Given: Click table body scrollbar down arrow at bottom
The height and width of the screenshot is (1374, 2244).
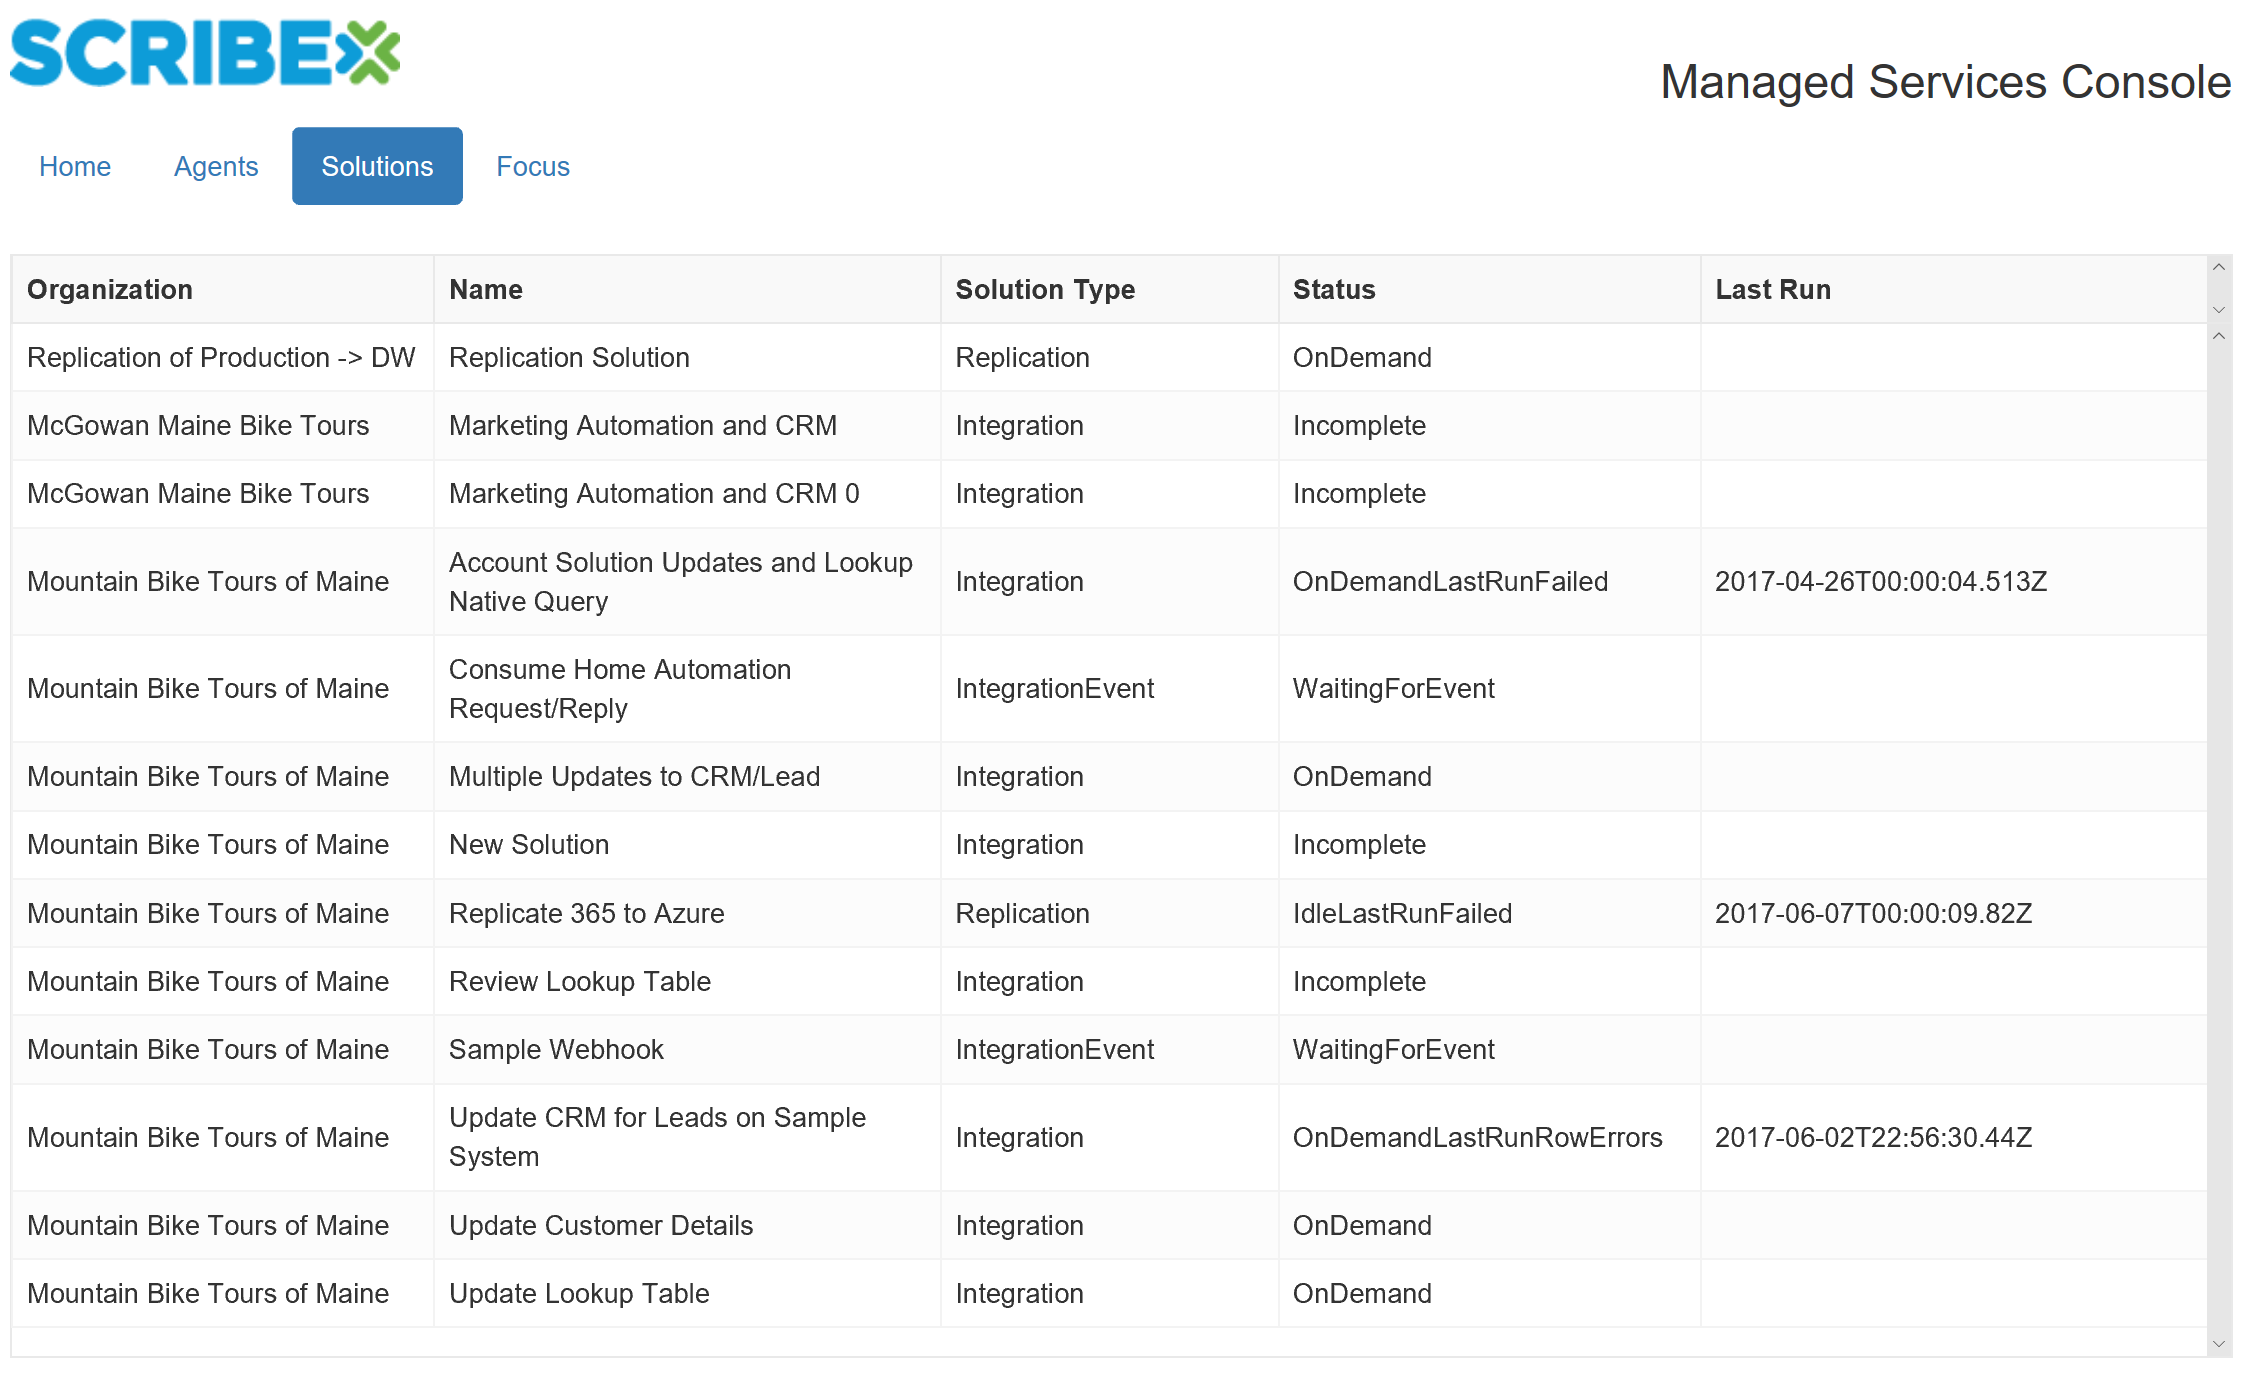Looking at the screenshot, I should (2218, 1345).
